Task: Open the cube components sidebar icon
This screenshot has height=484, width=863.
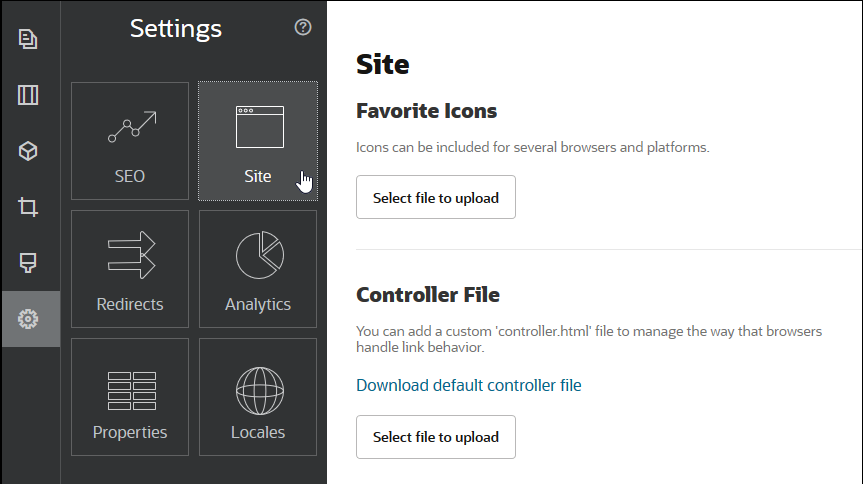Action: 28,152
